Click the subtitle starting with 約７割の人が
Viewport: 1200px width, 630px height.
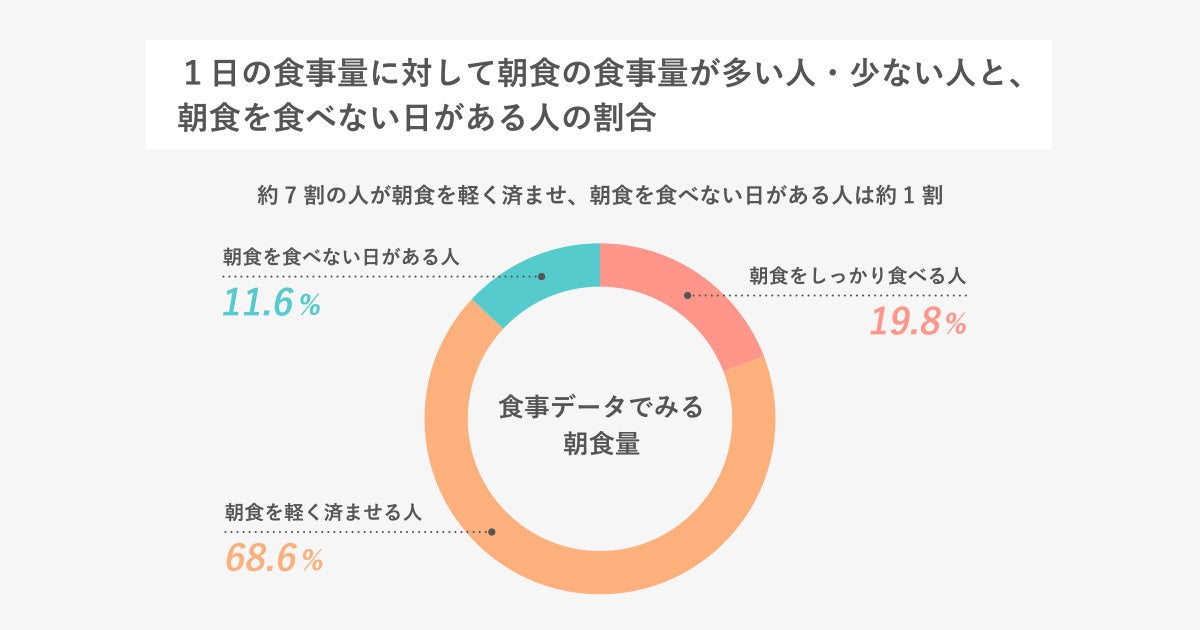coord(600,196)
